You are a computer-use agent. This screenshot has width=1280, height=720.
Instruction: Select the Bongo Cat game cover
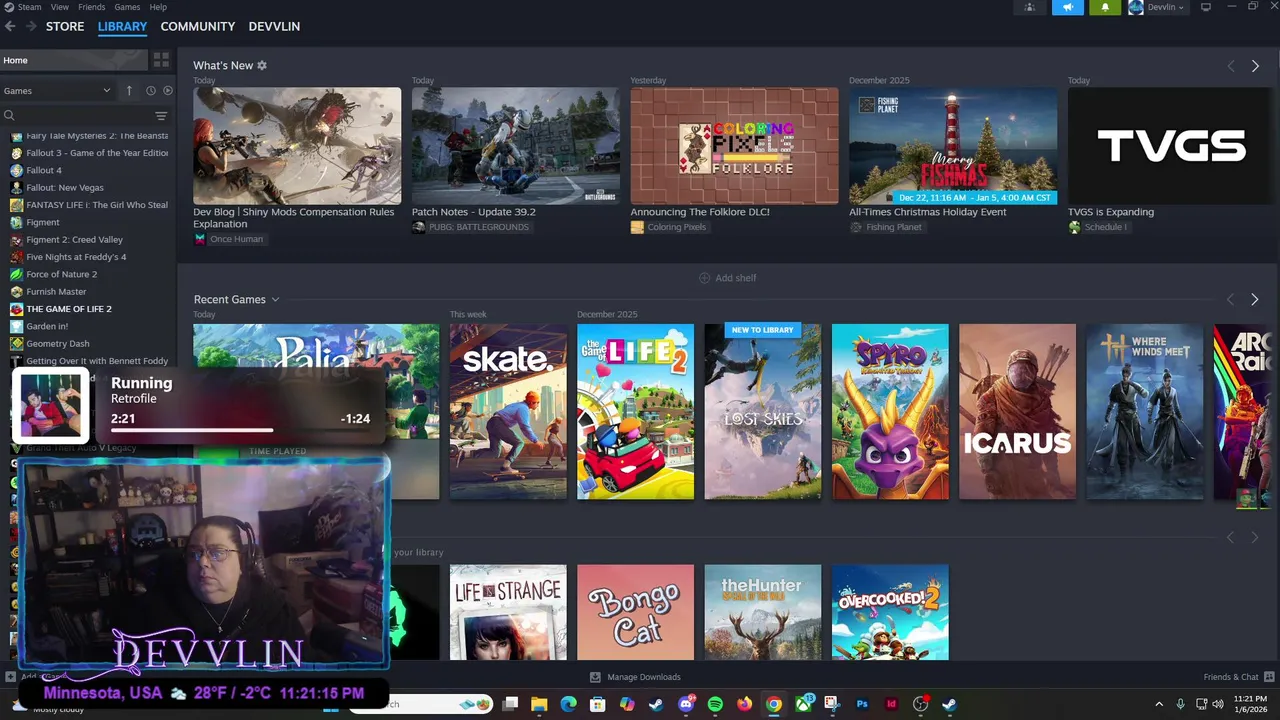click(x=635, y=612)
